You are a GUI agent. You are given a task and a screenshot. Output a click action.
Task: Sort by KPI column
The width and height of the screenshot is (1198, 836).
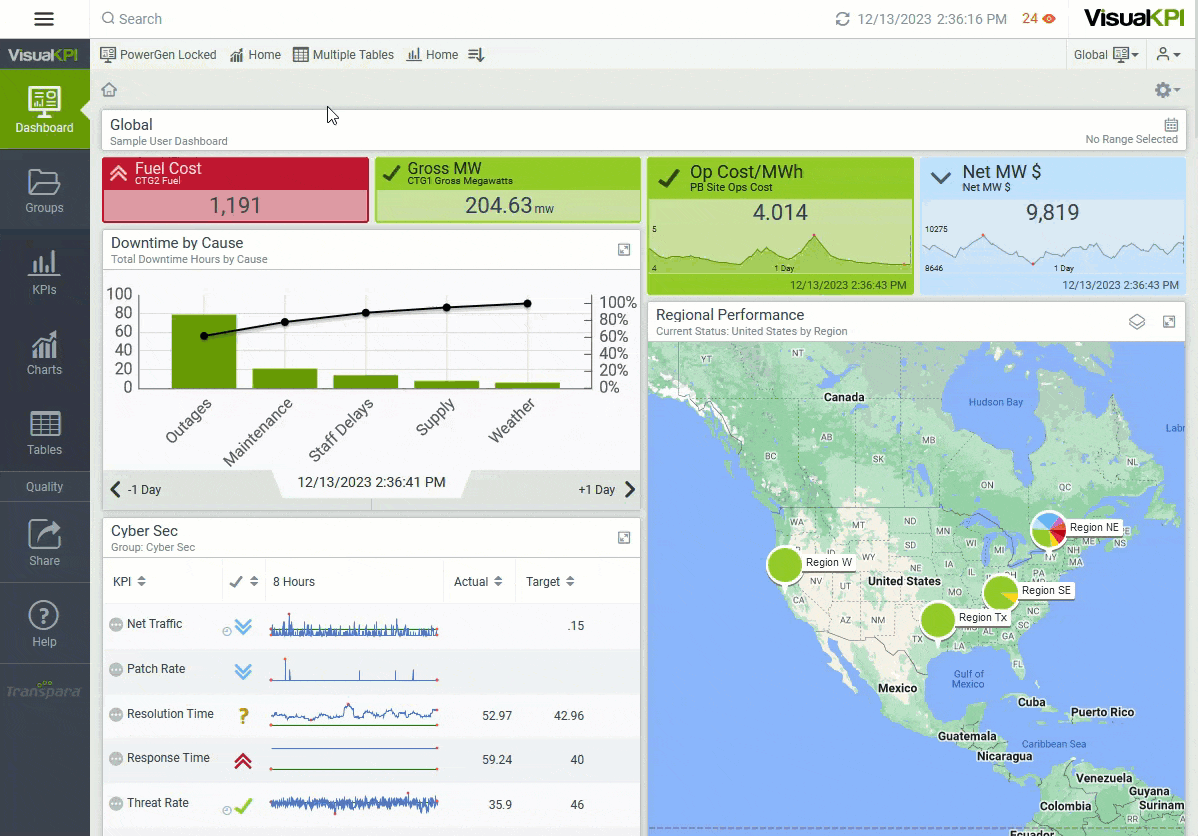pyautogui.click(x=129, y=582)
